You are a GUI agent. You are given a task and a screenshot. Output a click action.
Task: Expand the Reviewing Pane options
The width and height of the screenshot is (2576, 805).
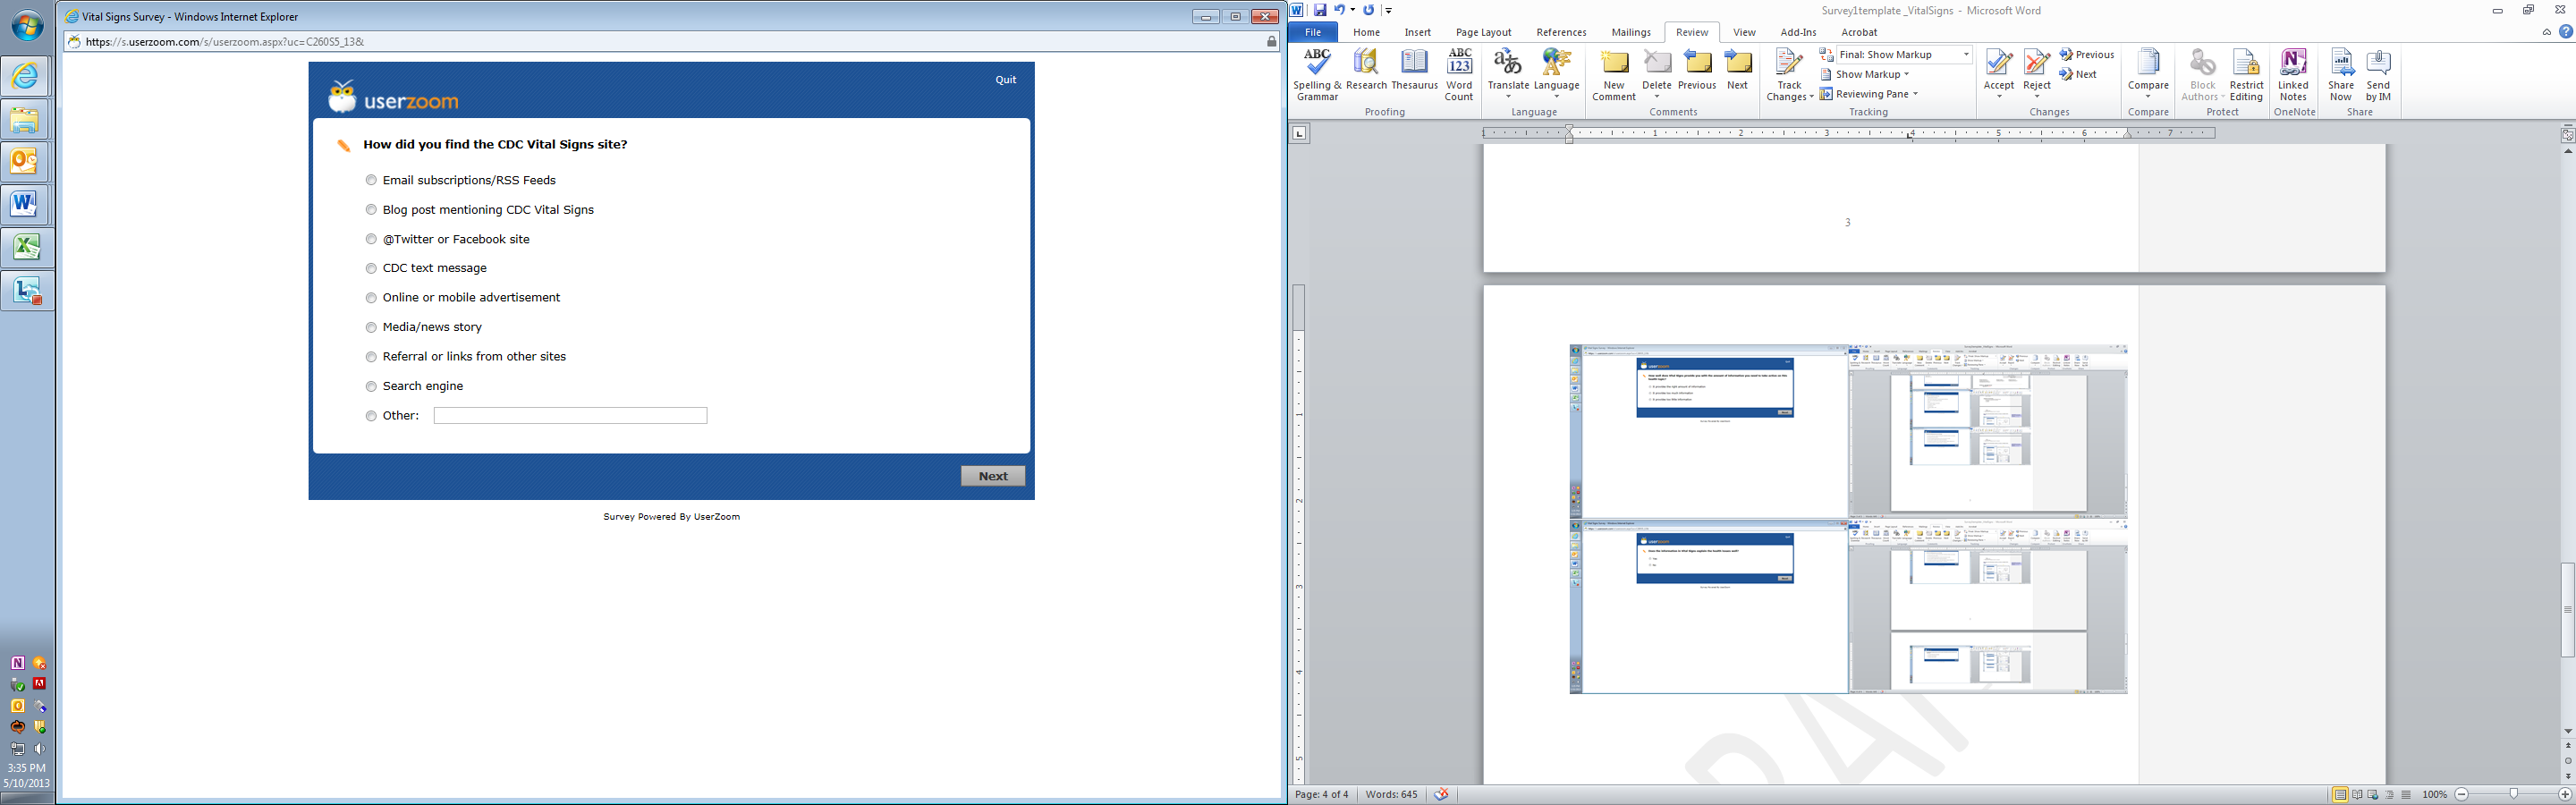1869,94
